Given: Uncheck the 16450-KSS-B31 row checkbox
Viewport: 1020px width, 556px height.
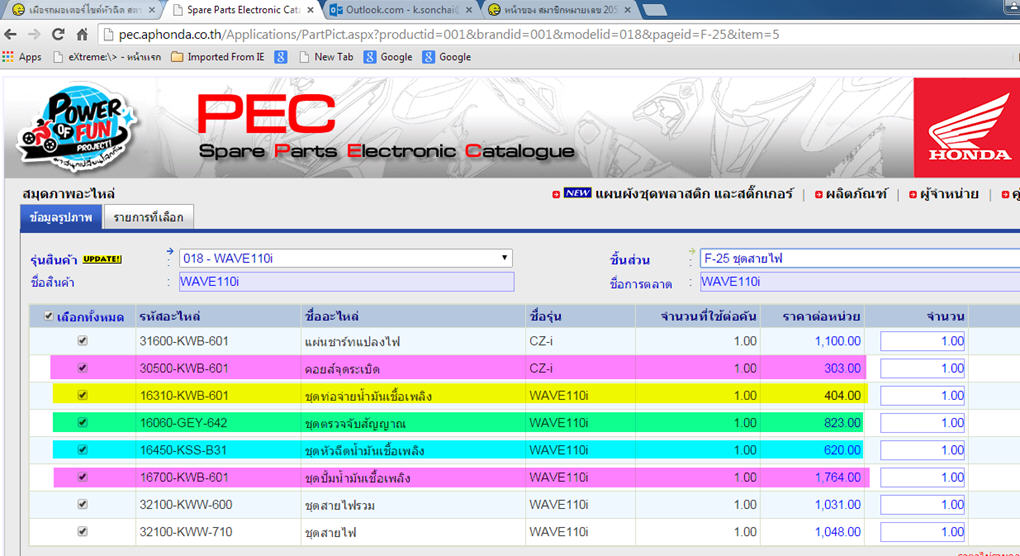Looking at the screenshot, I should (82, 450).
